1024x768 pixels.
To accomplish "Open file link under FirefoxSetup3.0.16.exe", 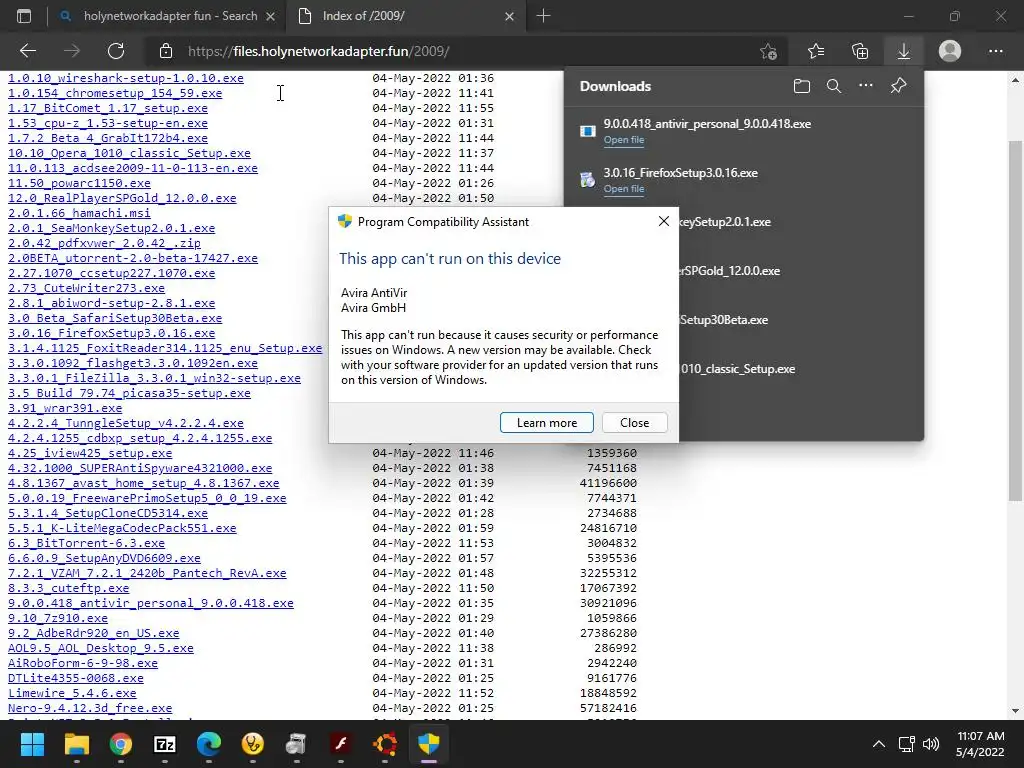I will click(x=624, y=189).
